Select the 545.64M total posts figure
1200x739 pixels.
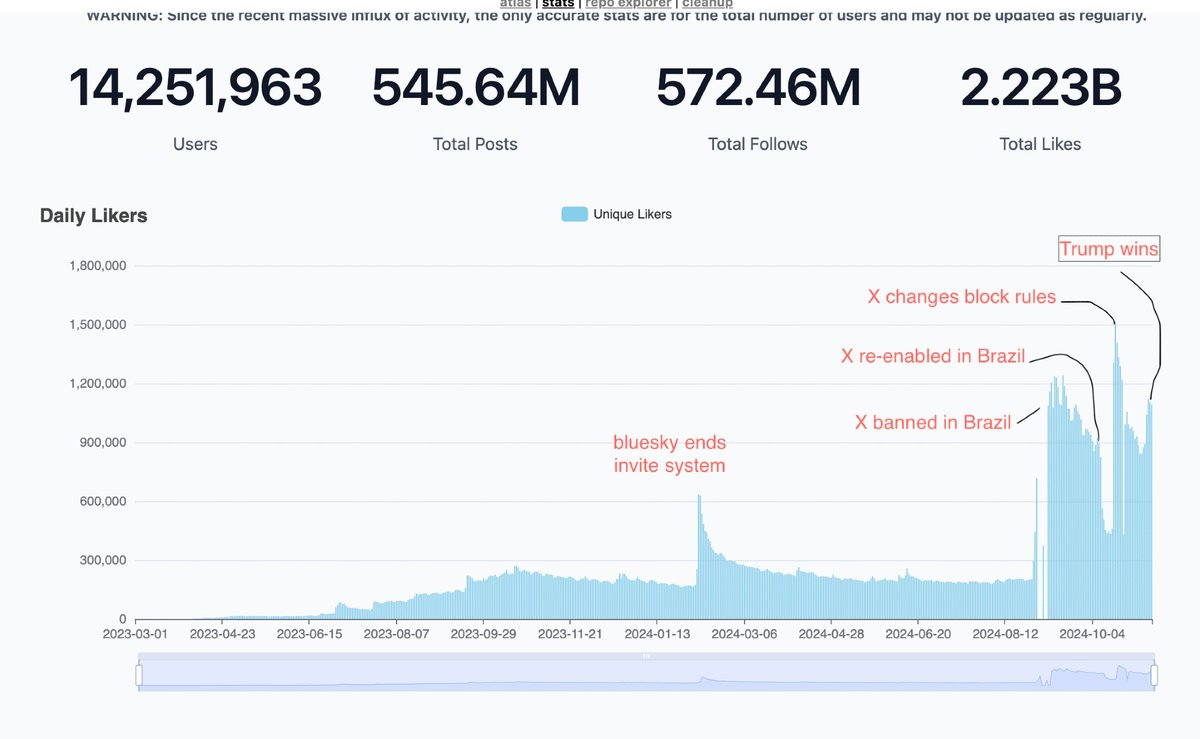[476, 88]
